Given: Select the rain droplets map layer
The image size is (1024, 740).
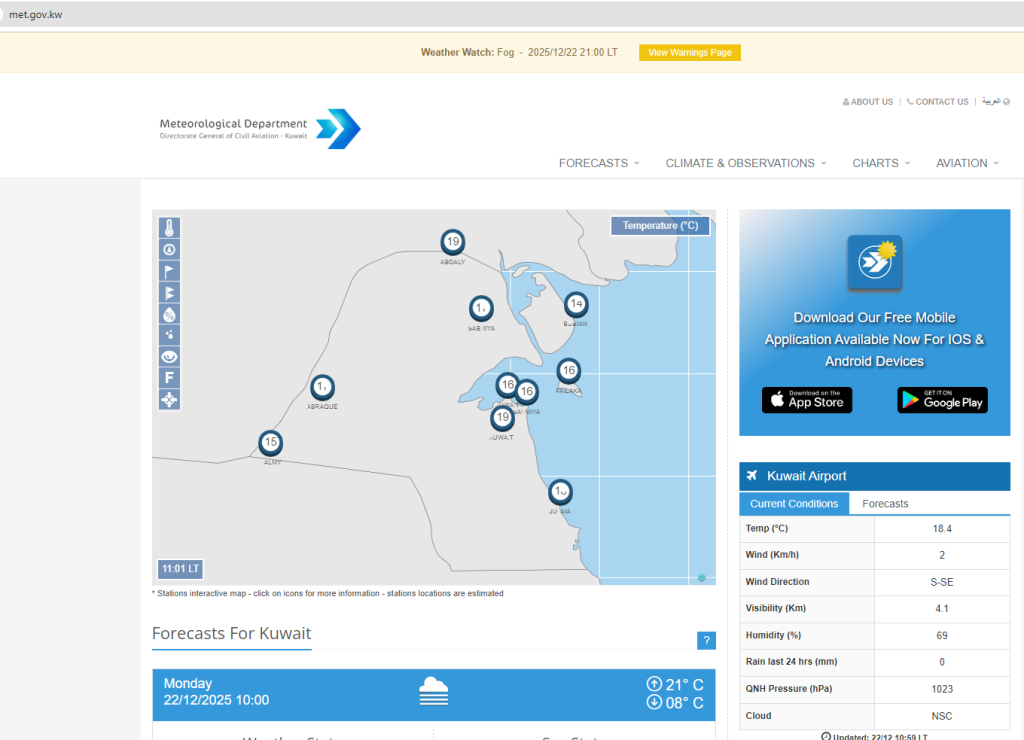Looking at the screenshot, I should (170, 335).
